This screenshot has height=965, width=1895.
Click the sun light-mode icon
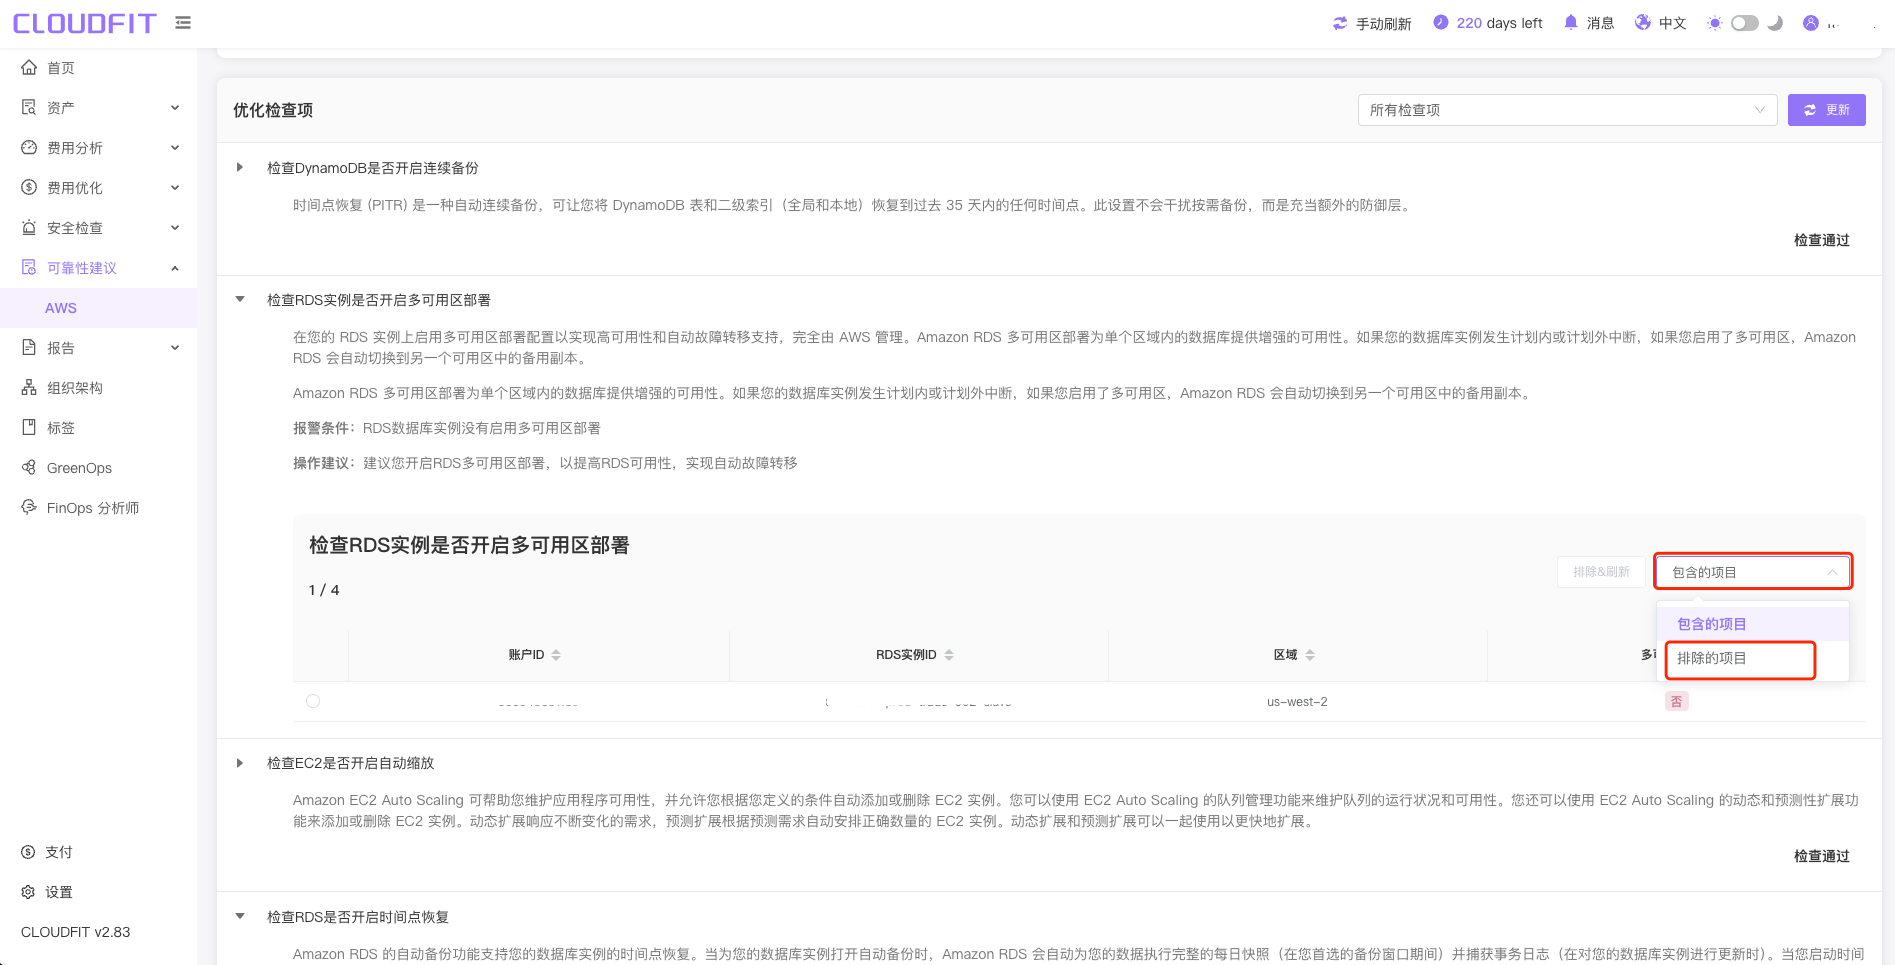(1714, 23)
